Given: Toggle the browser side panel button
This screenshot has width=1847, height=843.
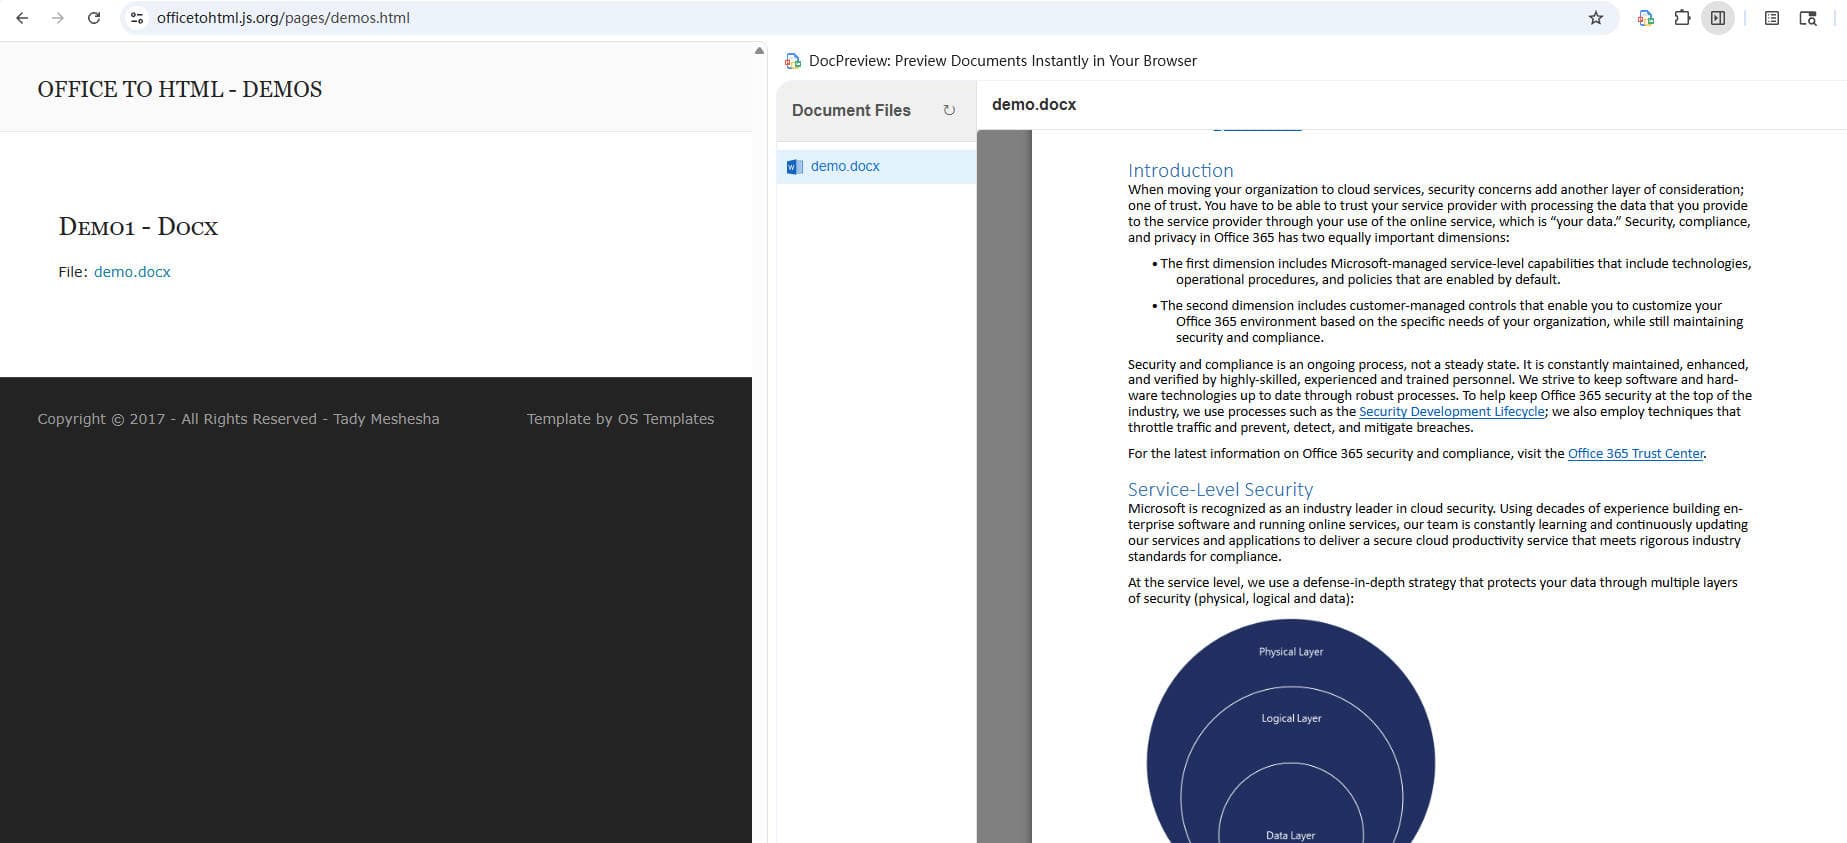Looking at the screenshot, I should pyautogui.click(x=1718, y=18).
